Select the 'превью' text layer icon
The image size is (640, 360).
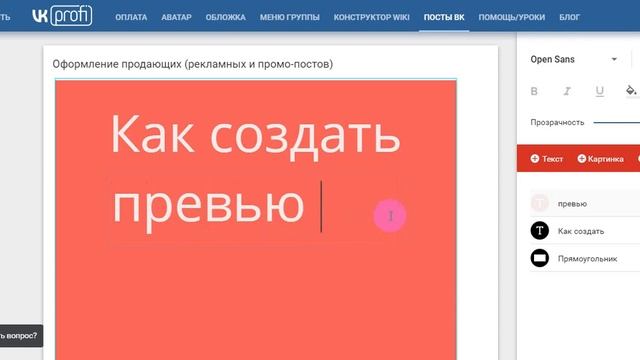540,203
